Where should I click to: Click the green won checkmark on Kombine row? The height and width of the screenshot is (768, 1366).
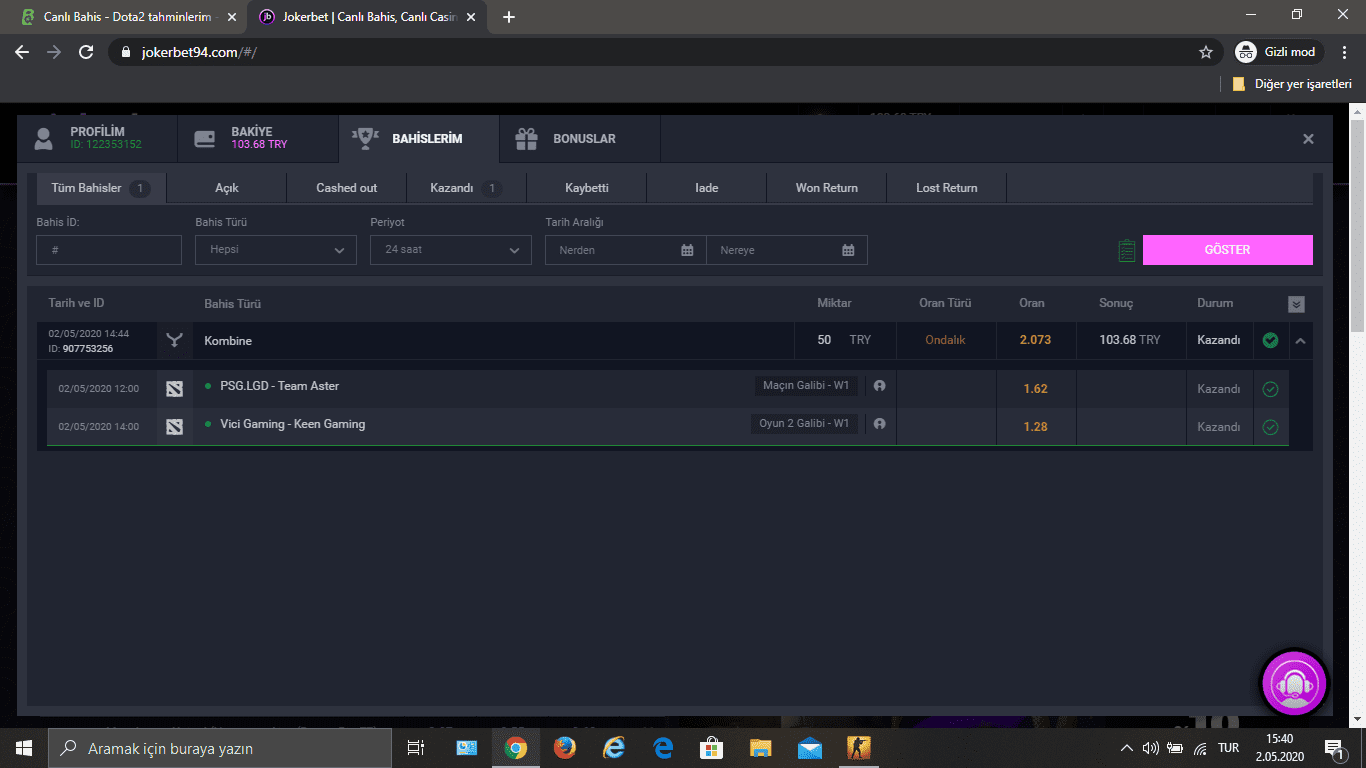point(1270,340)
